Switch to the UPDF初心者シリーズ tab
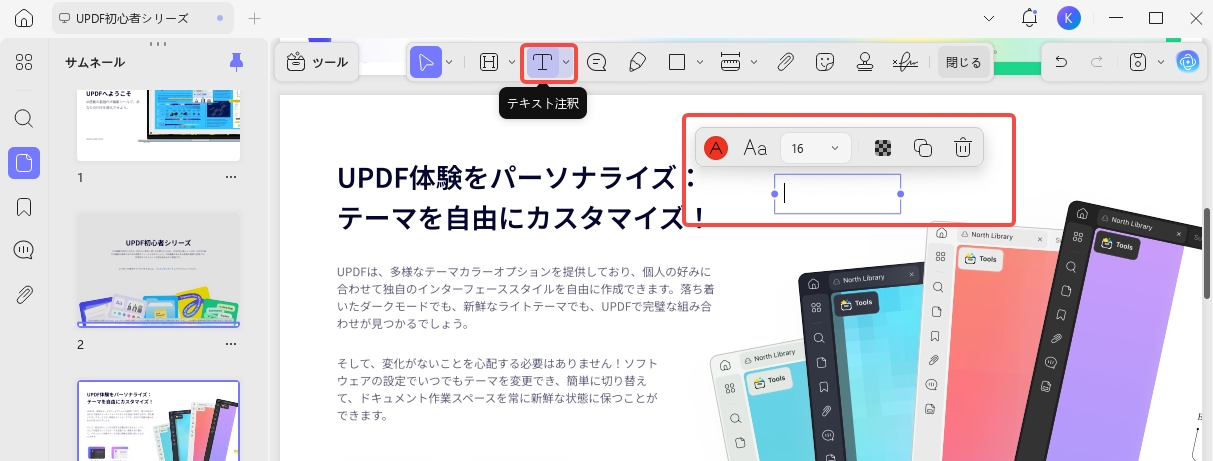The height and width of the screenshot is (461, 1213). pyautogui.click(x=142, y=18)
